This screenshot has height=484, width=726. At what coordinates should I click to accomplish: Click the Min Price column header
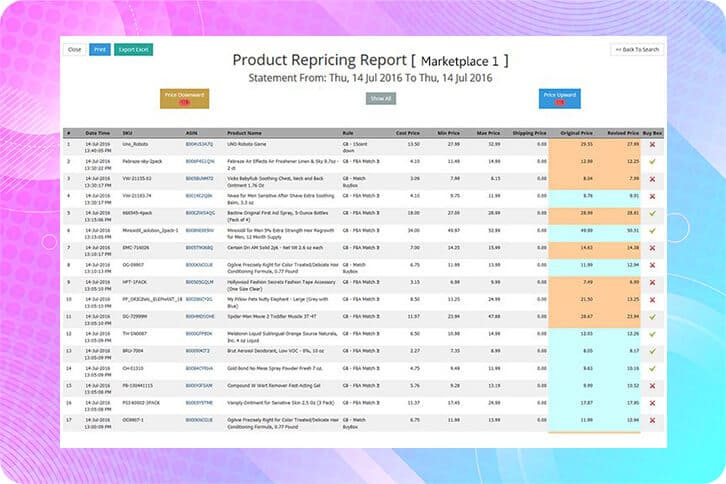[448, 133]
